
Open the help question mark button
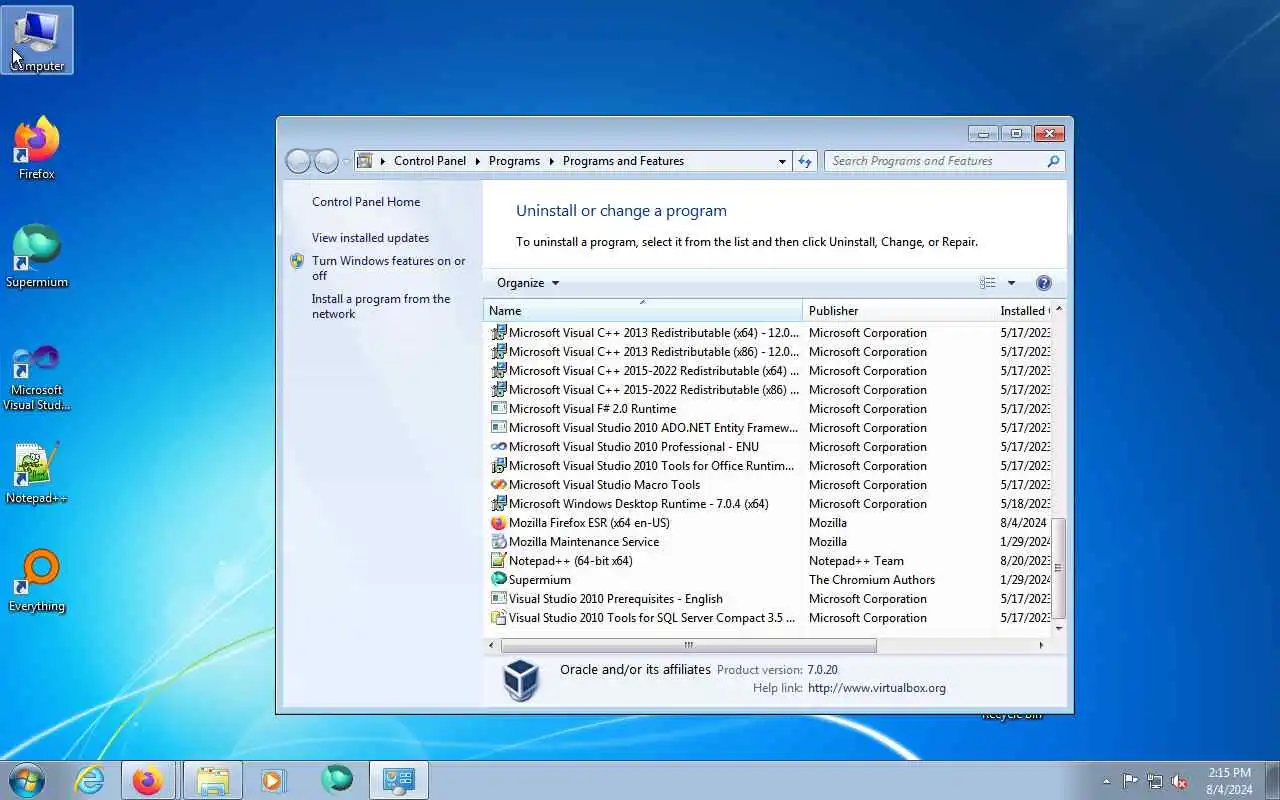(1044, 283)
